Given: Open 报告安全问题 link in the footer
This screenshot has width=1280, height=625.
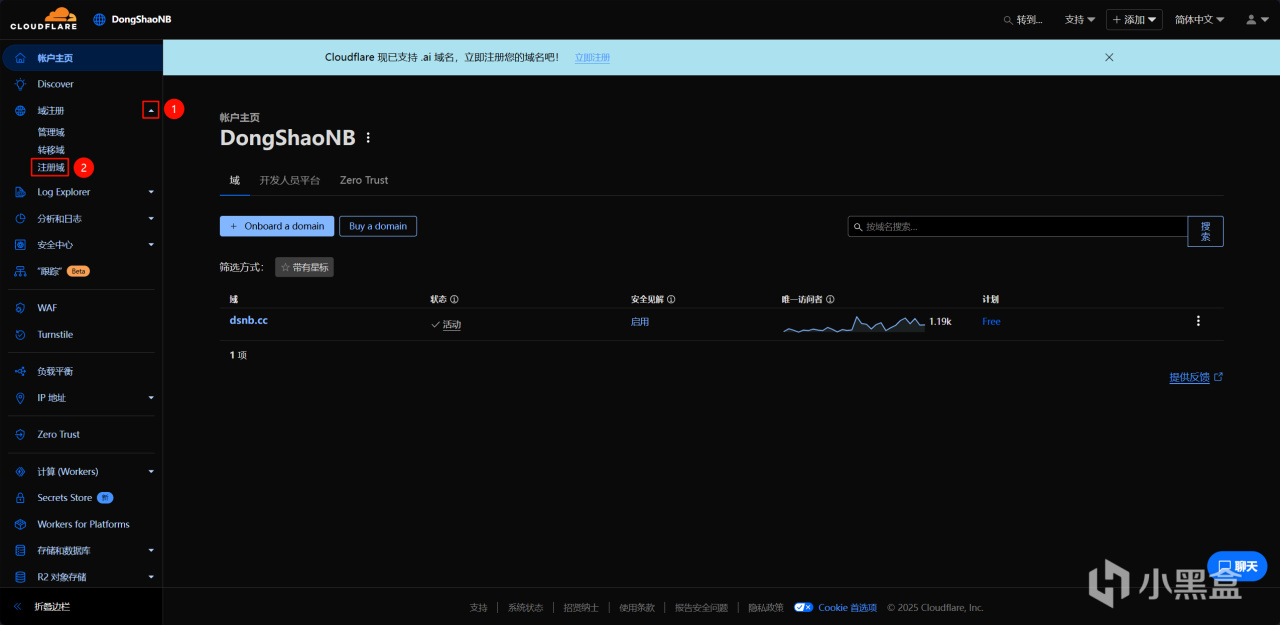Looking at the screenshot, I should (702, 607).
